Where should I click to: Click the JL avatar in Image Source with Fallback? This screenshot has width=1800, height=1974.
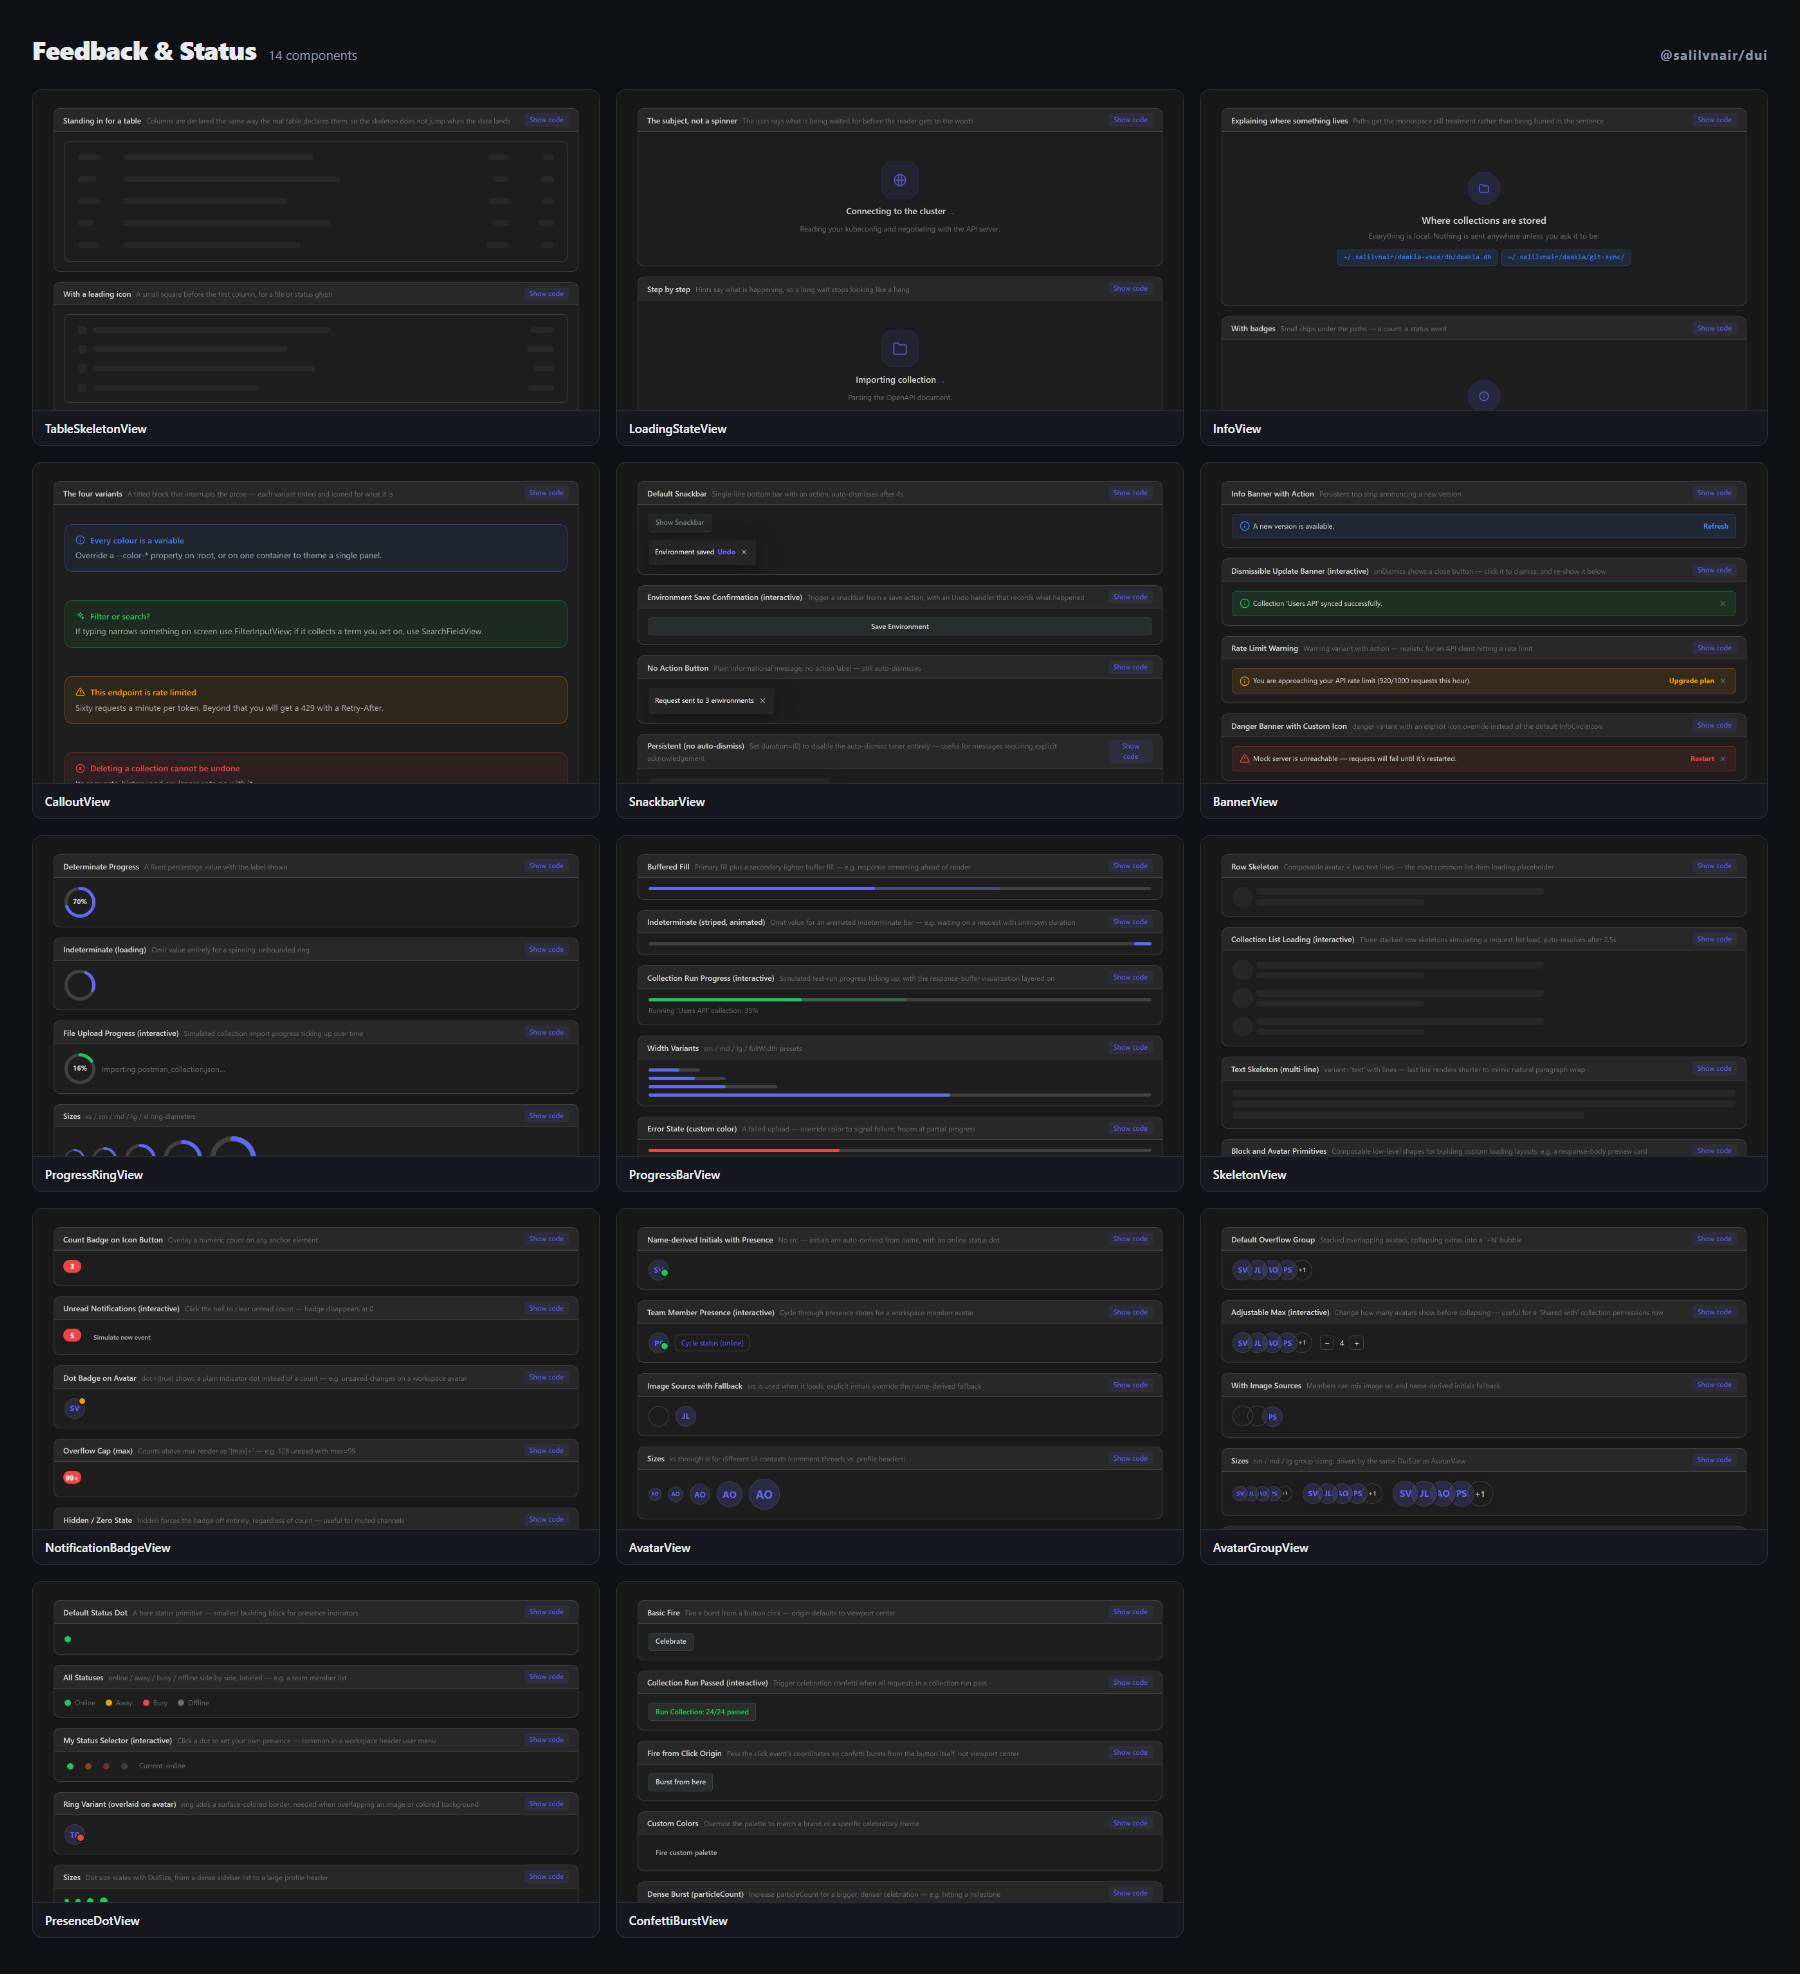click(x=685, y=1416)
